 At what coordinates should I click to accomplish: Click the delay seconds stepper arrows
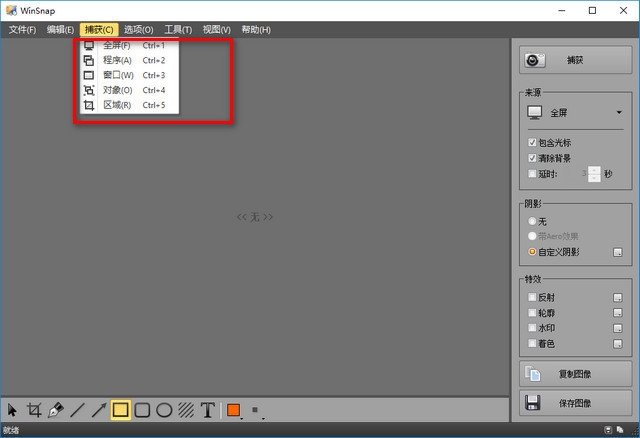click(x=594, y=174)
